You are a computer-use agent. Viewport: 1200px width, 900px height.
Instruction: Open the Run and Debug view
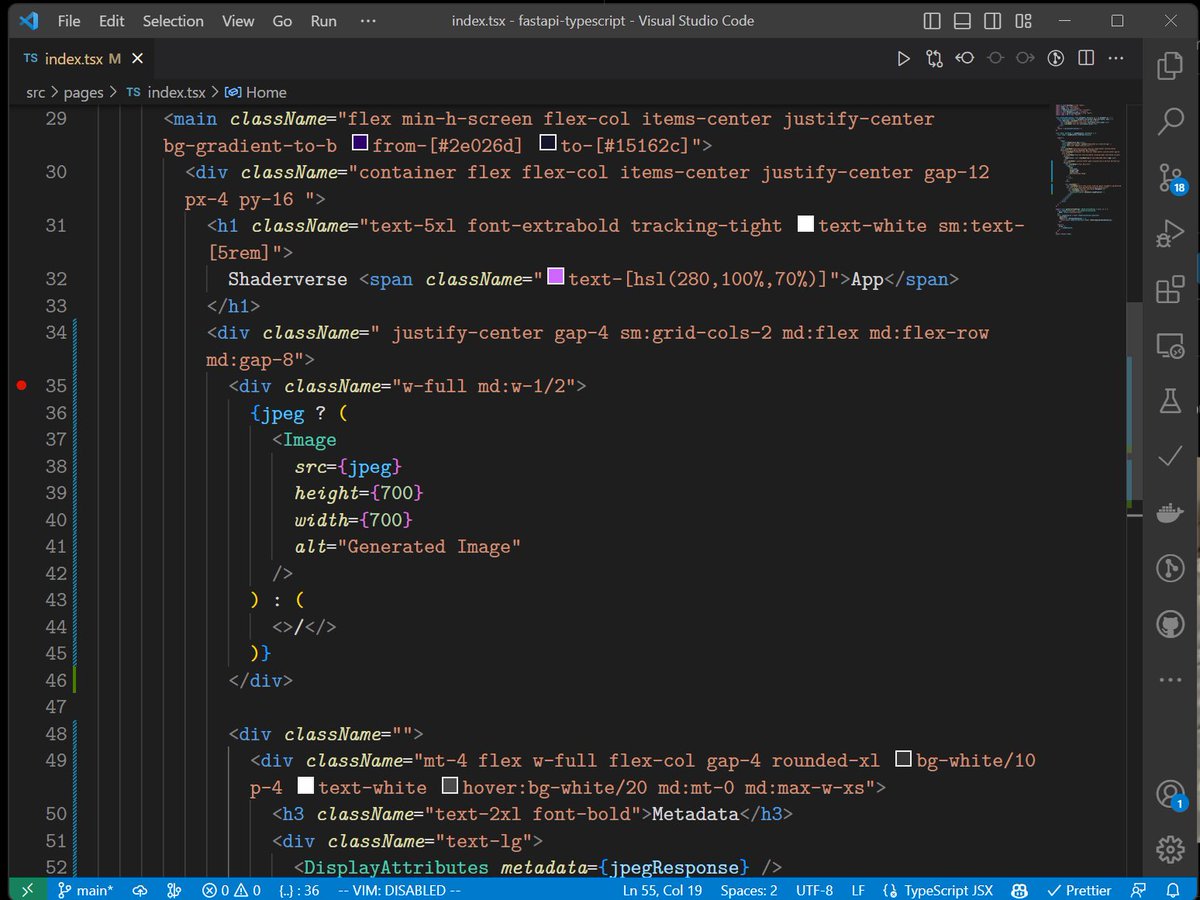tap(1170, 234)
